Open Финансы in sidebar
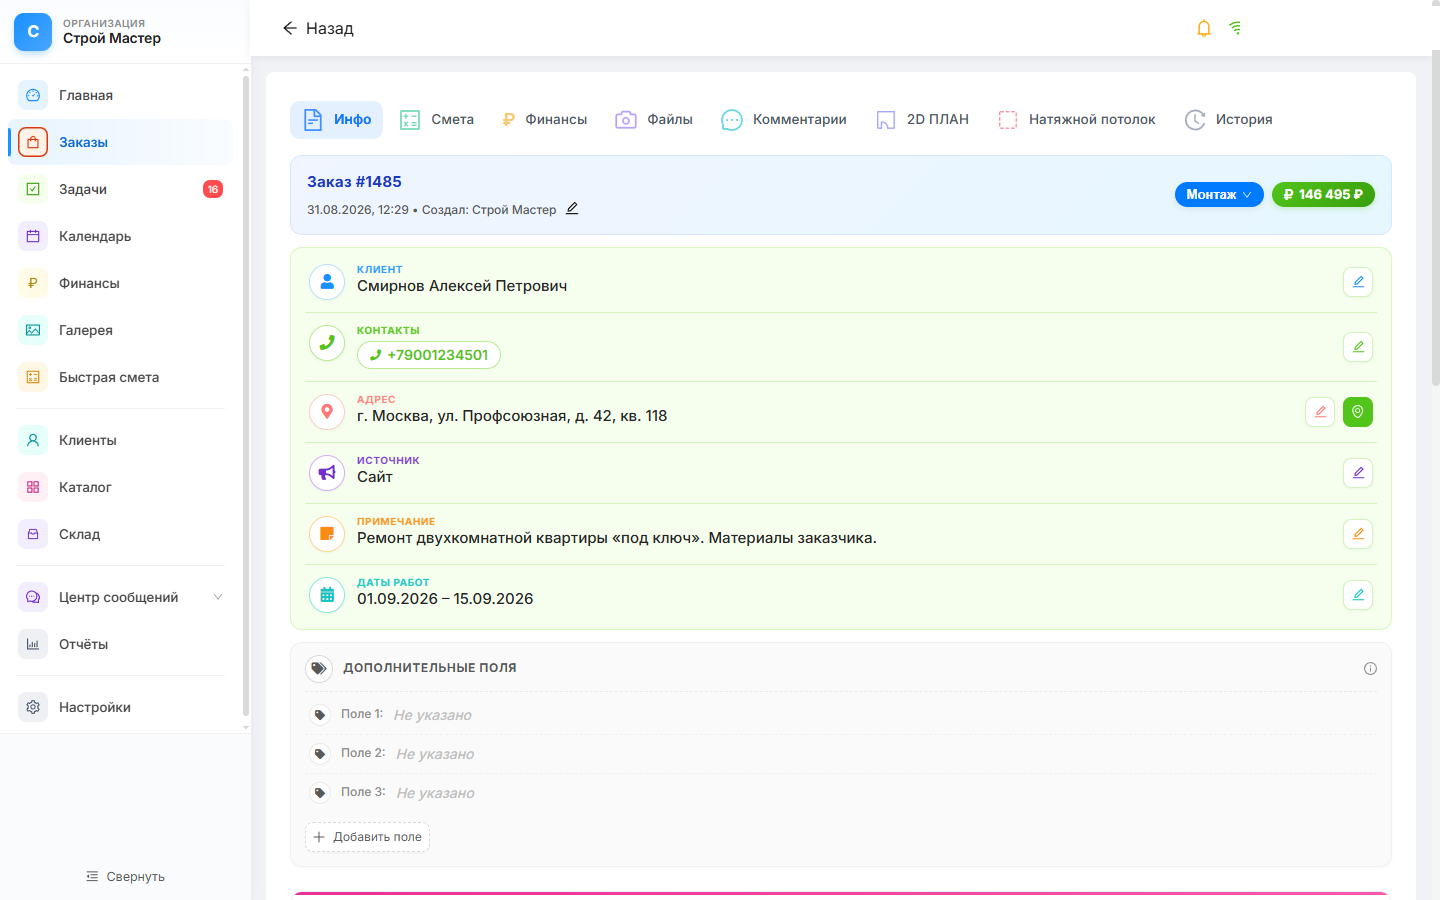1440x900 pixels. [x=120, y=283]
